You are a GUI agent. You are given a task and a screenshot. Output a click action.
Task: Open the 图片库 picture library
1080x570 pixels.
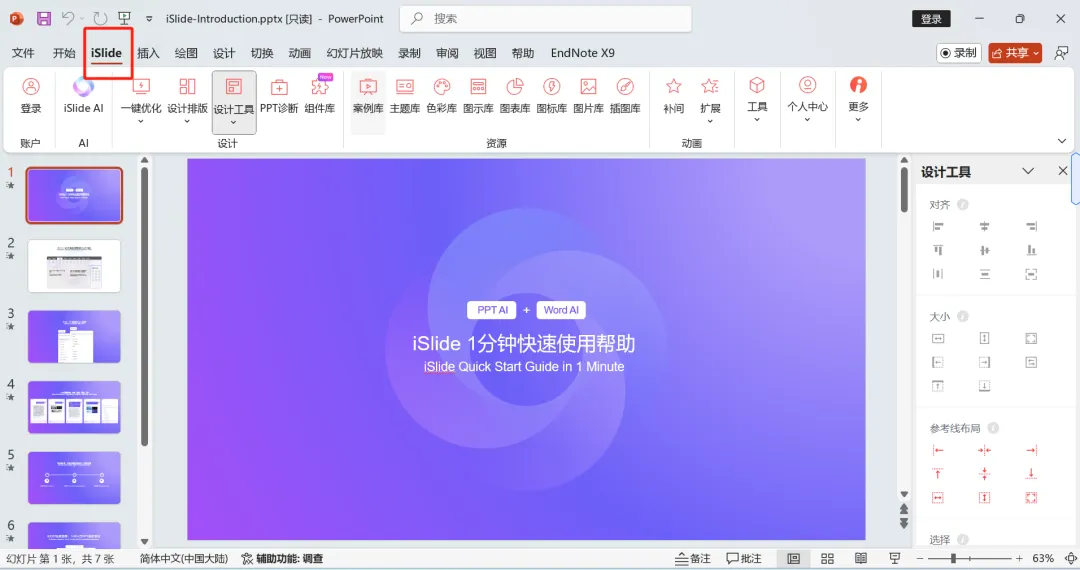(588, 95)
